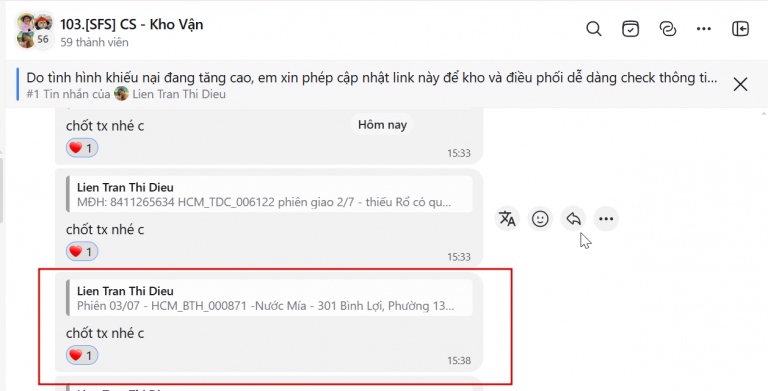Toggle heart reaction on 15:38 message
Image resolution: width=768 pixels, height=391 pixels.
click(82, 355)
